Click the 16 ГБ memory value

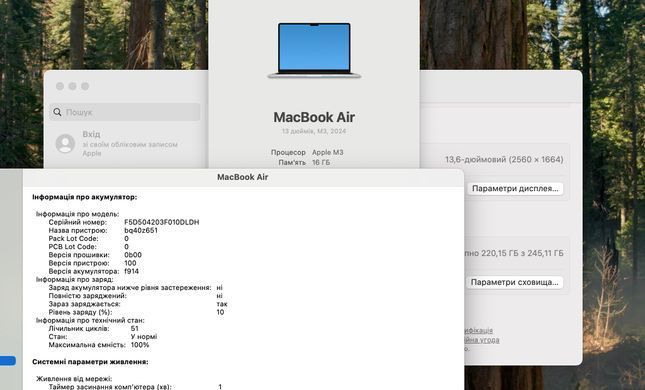(321, 162)
